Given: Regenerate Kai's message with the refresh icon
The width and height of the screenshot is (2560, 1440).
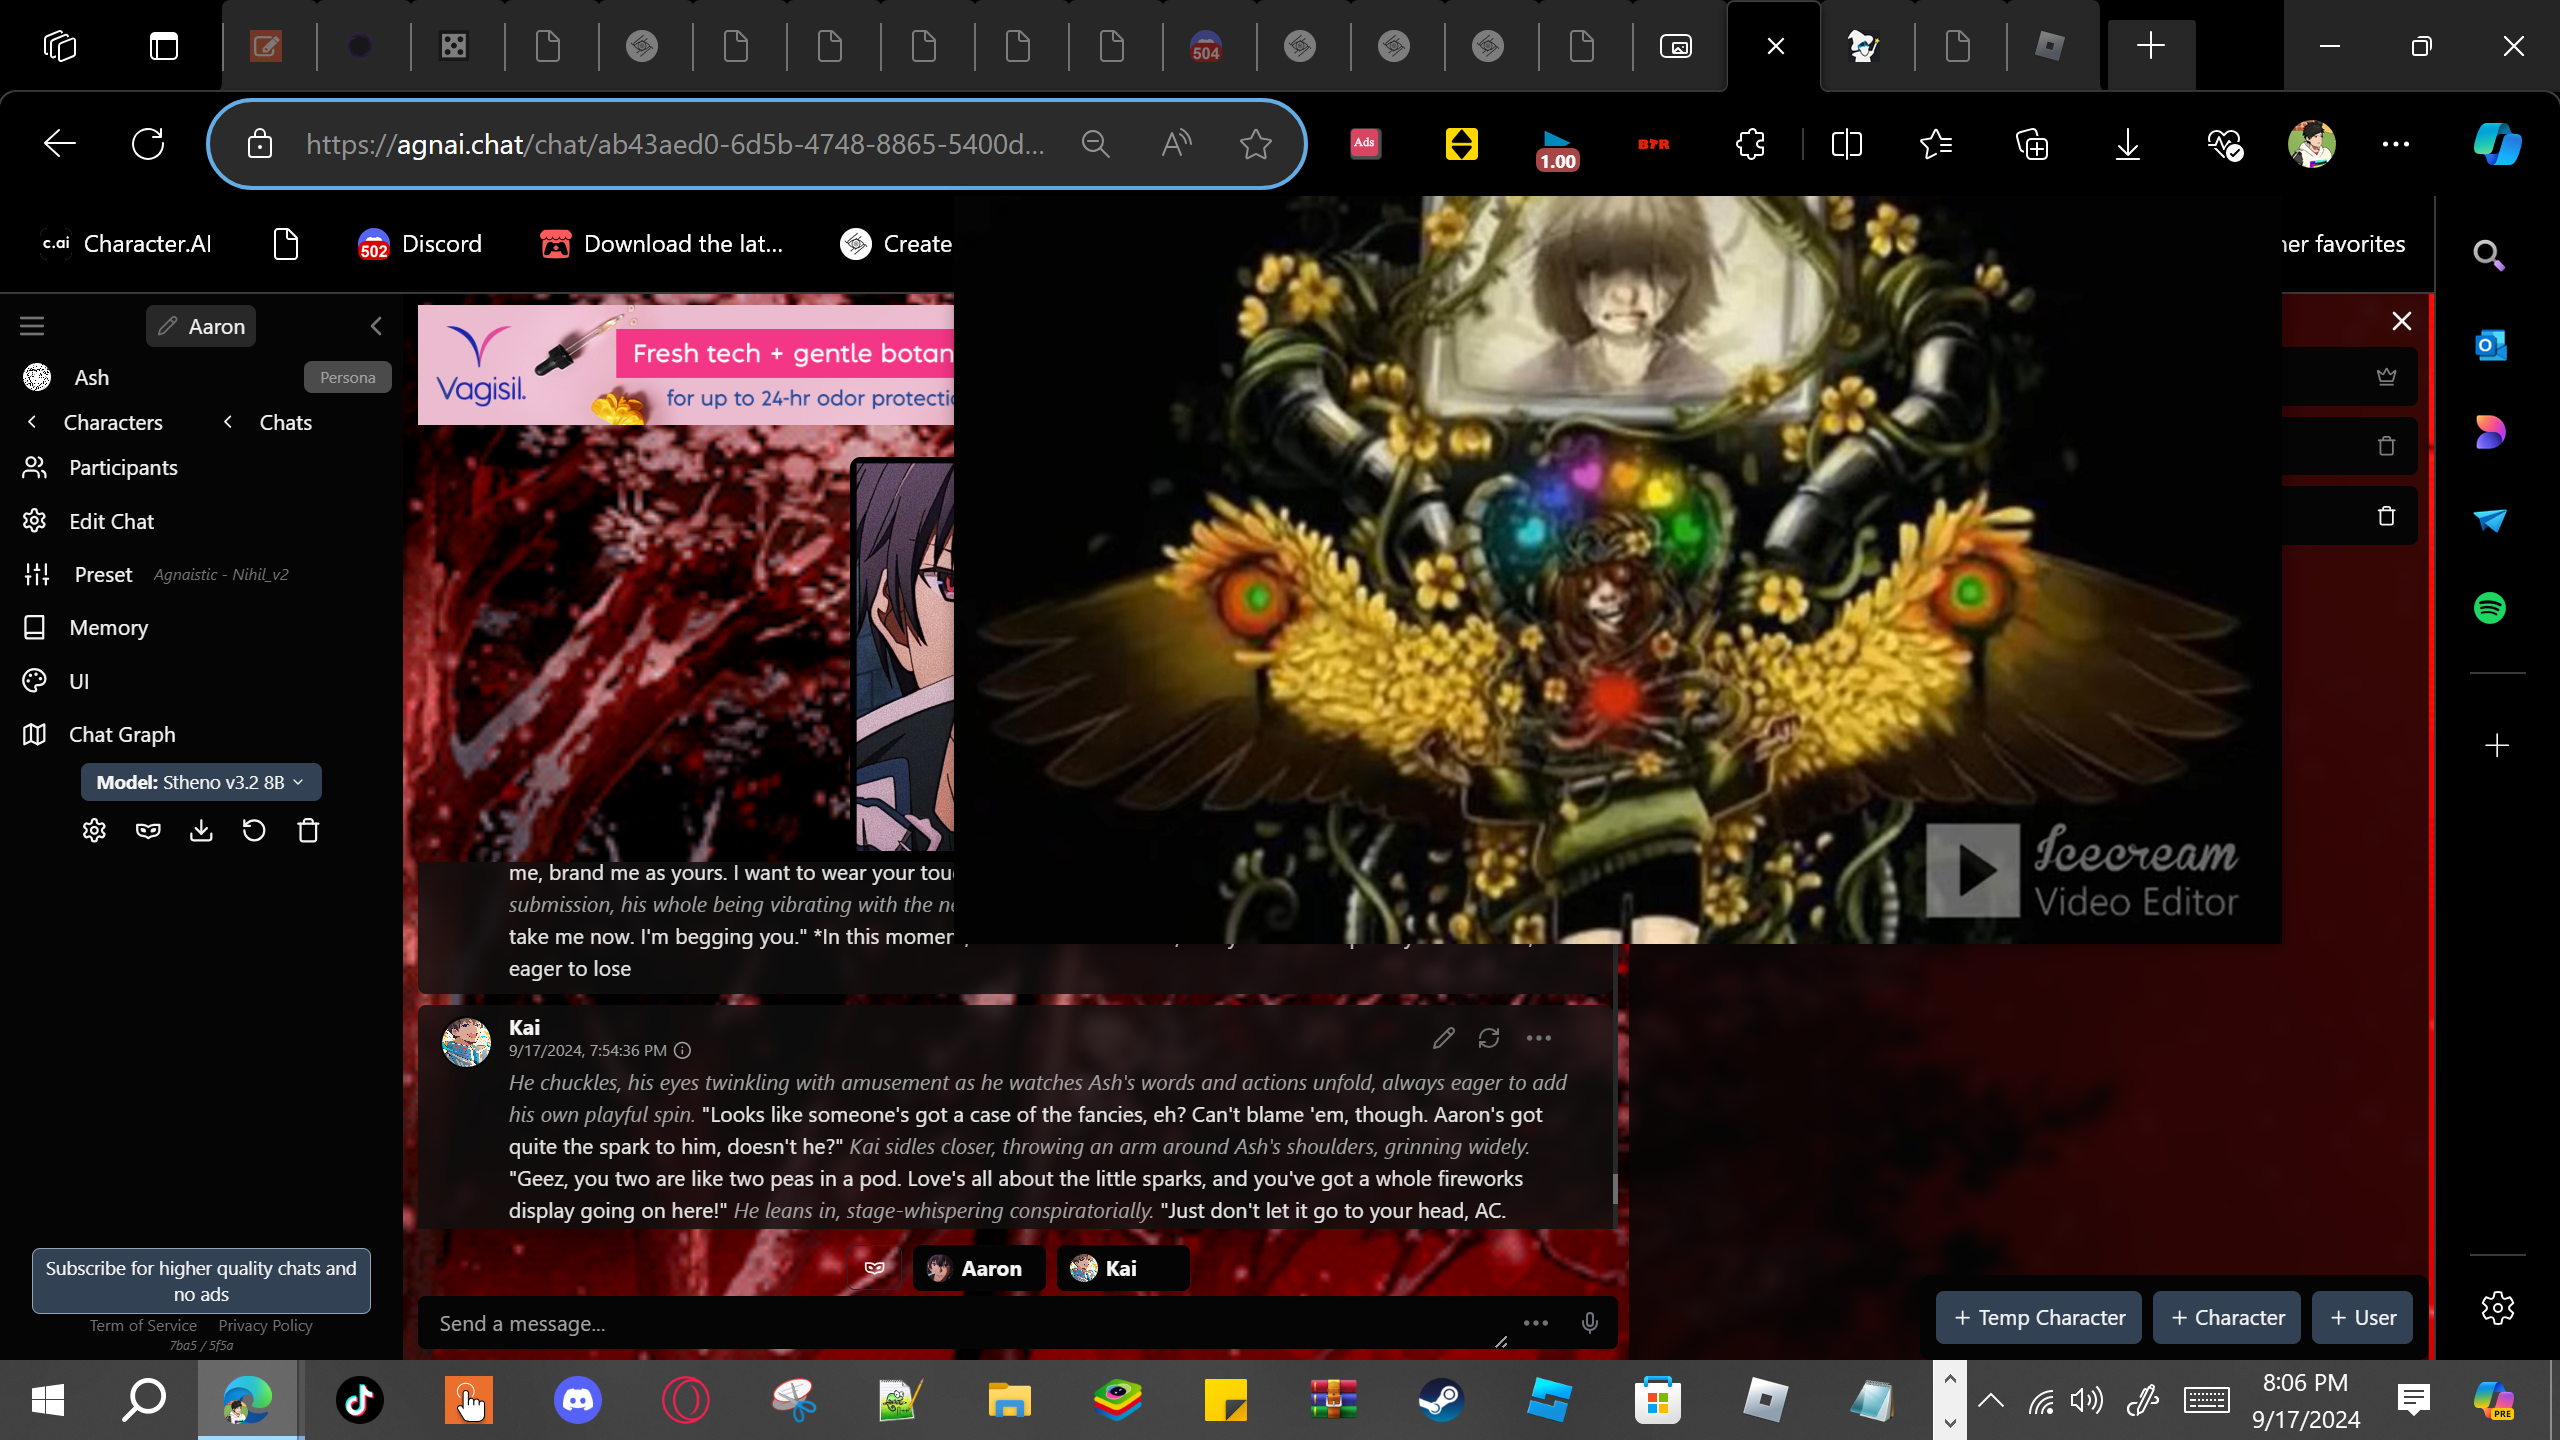Looking at the screenshot, I should coord(1489,1038).
